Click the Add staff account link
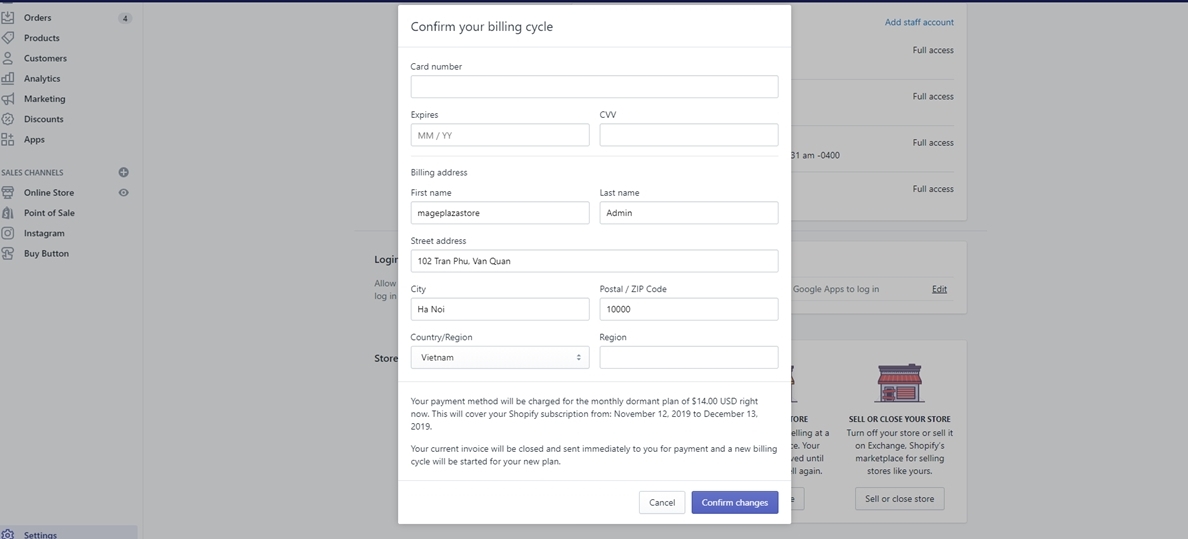 point(918,22)
